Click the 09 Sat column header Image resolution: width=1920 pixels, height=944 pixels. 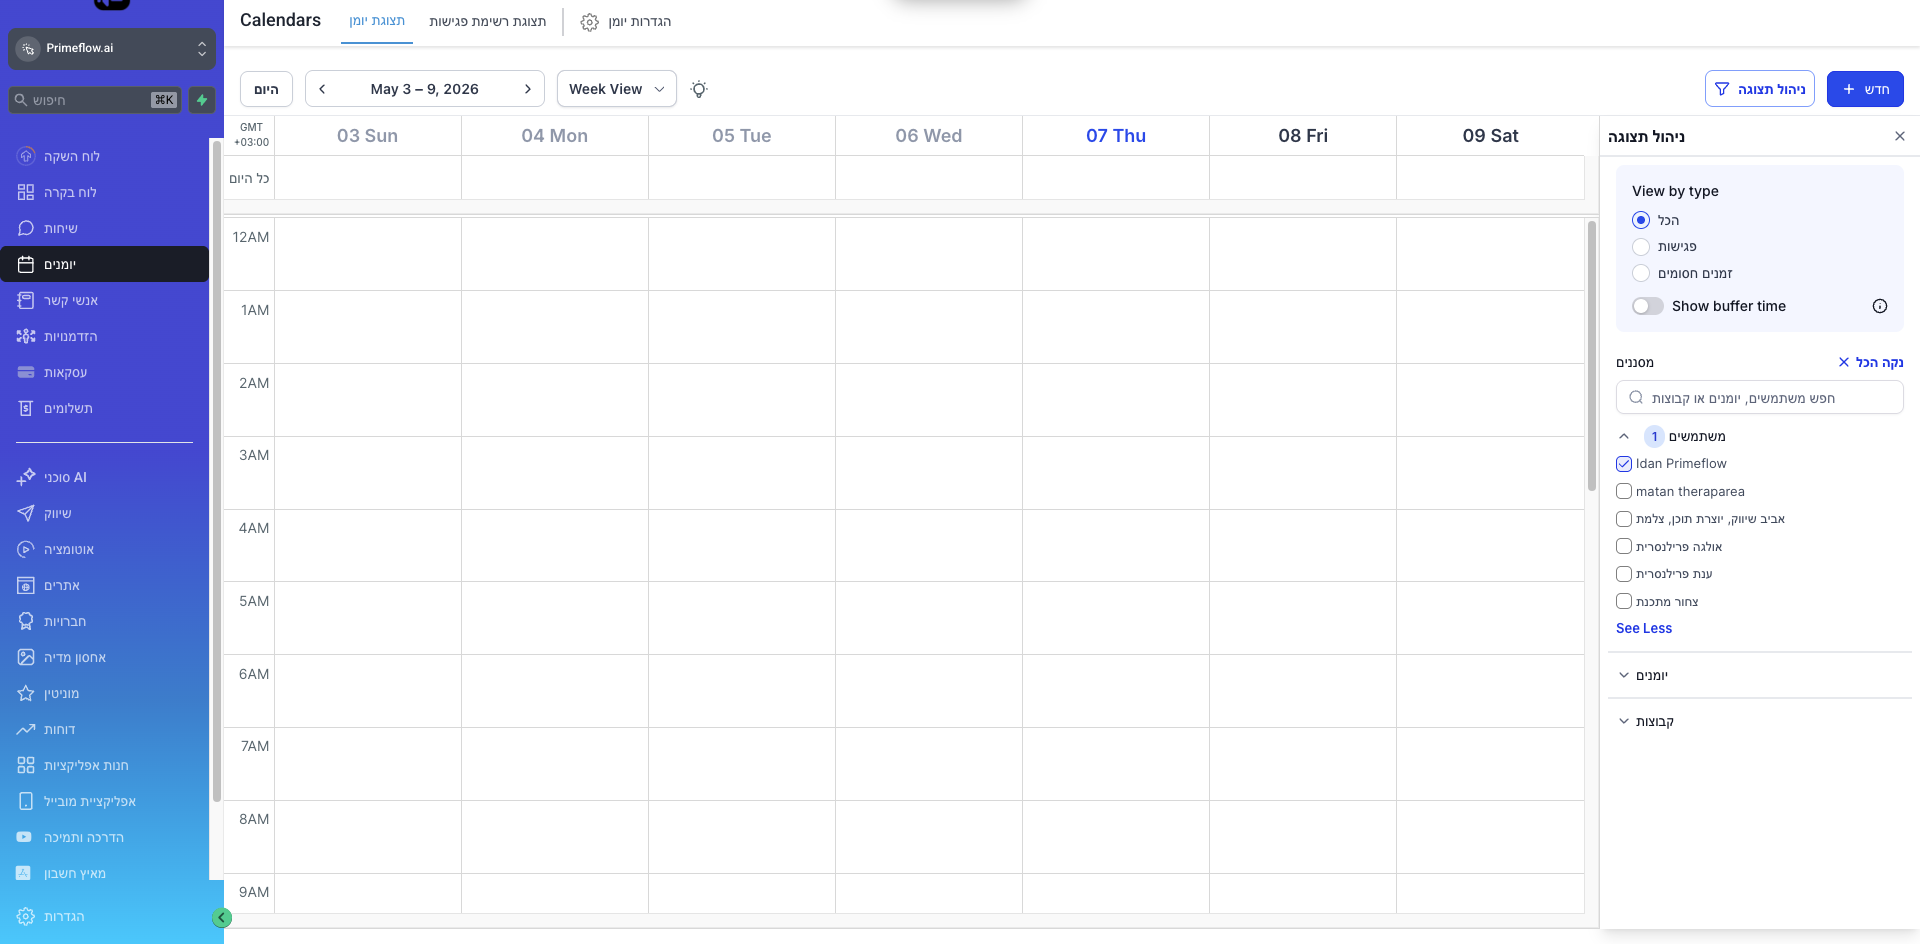[1490, 136]
